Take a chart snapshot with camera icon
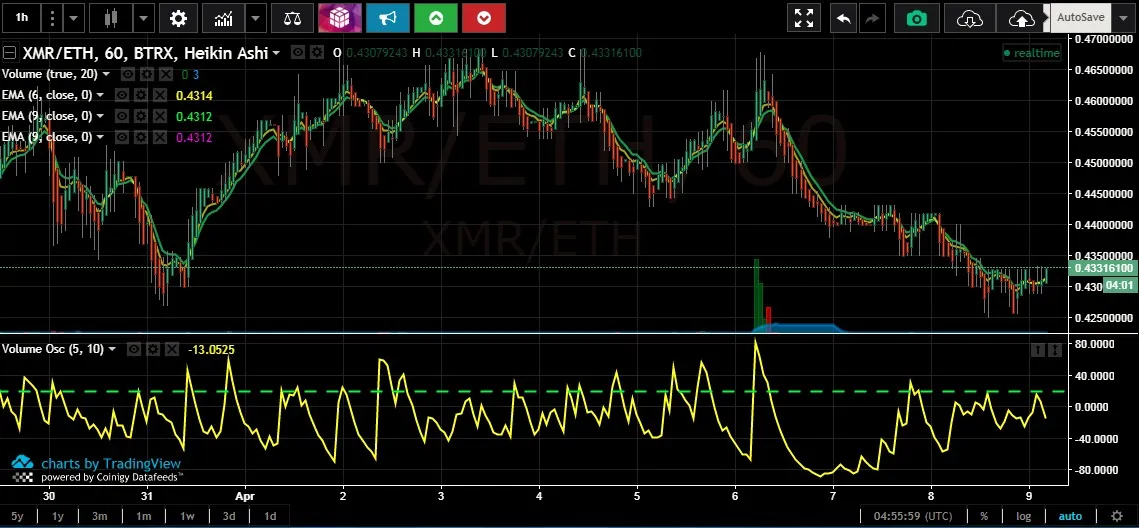Viewport: 1139px width, 528px height. click(917, 18)
